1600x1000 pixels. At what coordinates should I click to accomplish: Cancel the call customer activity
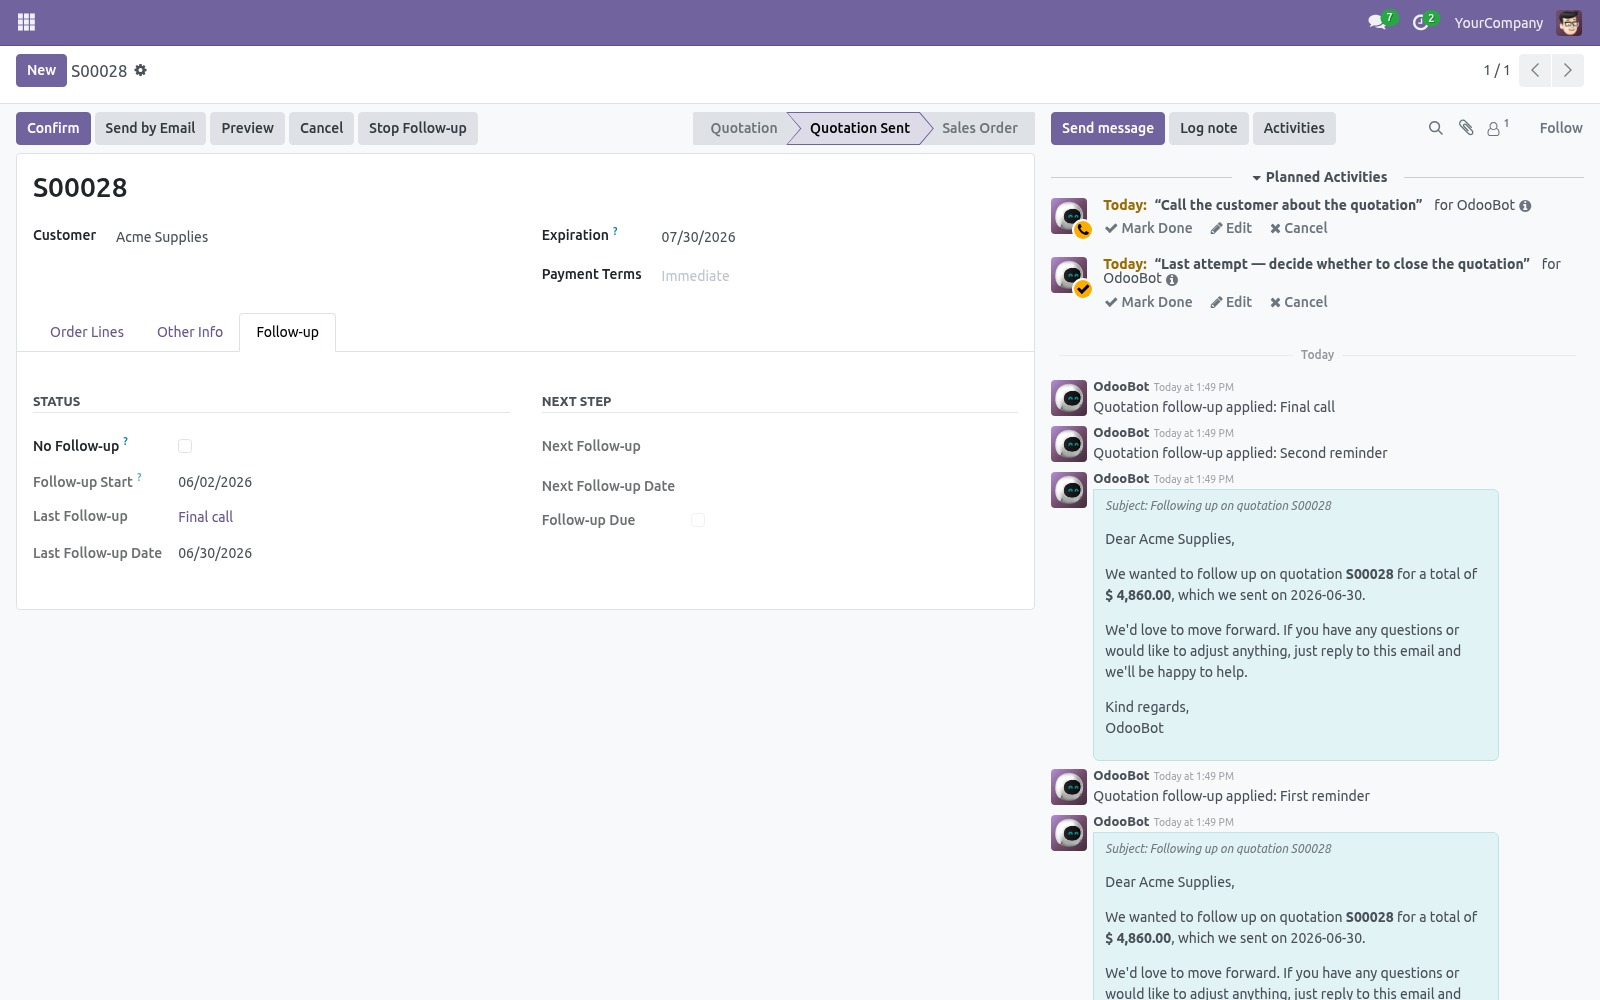[x=1298, y=228]
